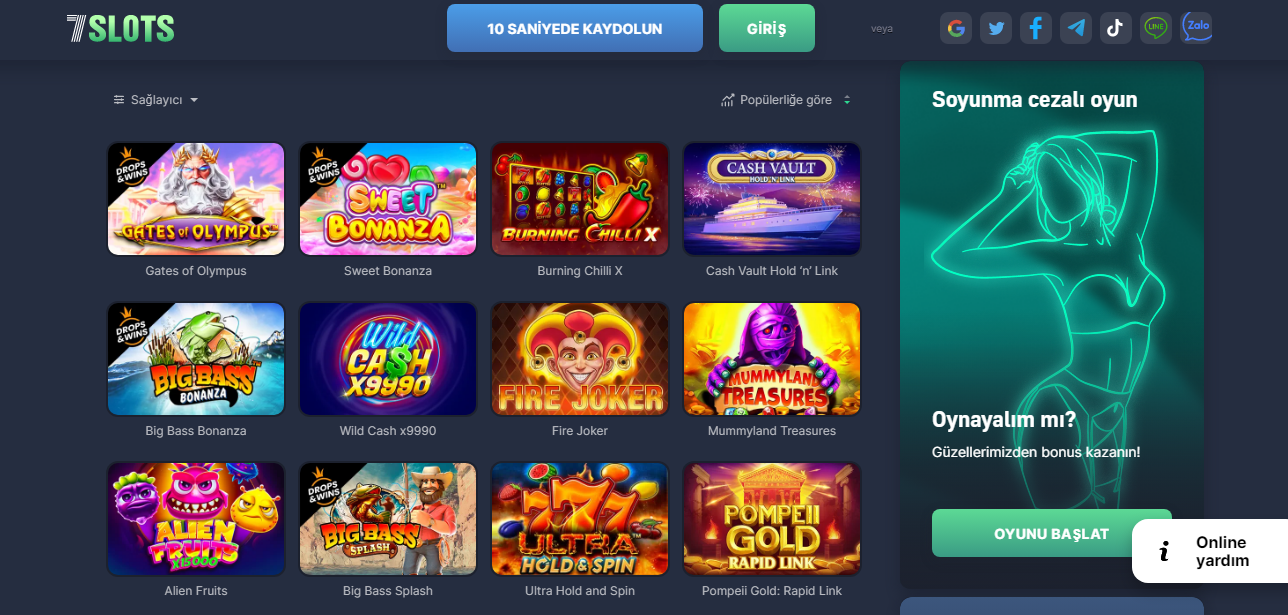
Task: Expand the Sağlayıcı provider dropdown
Action: [156, 100]
